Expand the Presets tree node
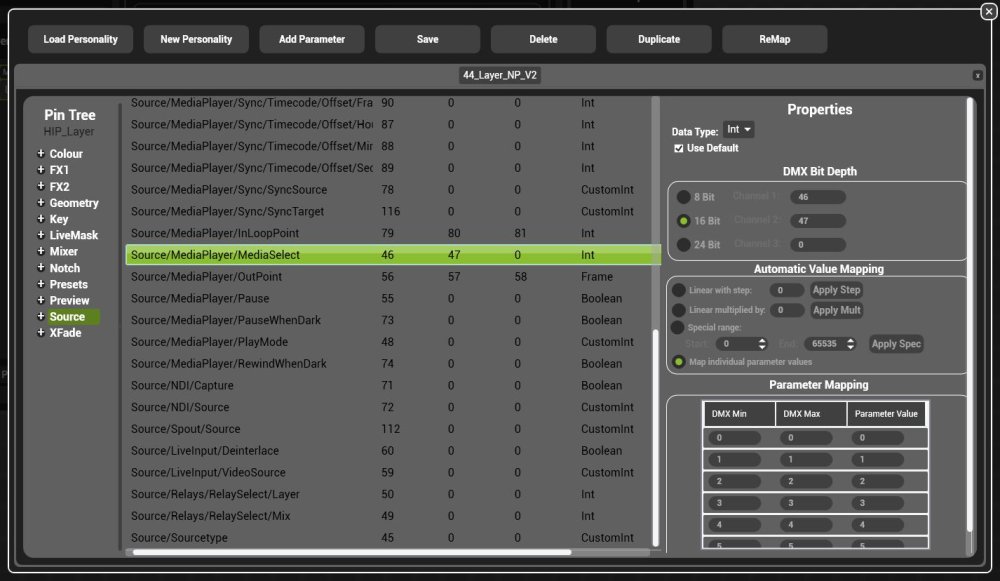 click(41, 284)
